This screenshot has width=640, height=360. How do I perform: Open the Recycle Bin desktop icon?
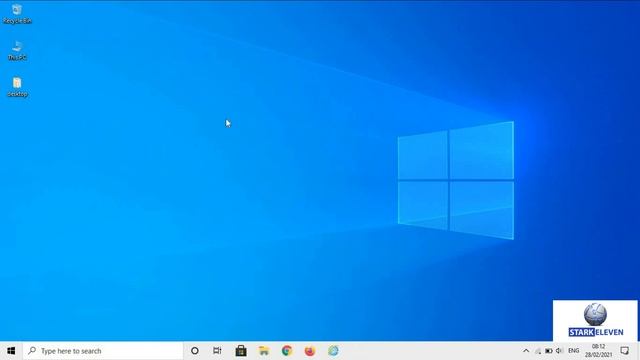17,13
